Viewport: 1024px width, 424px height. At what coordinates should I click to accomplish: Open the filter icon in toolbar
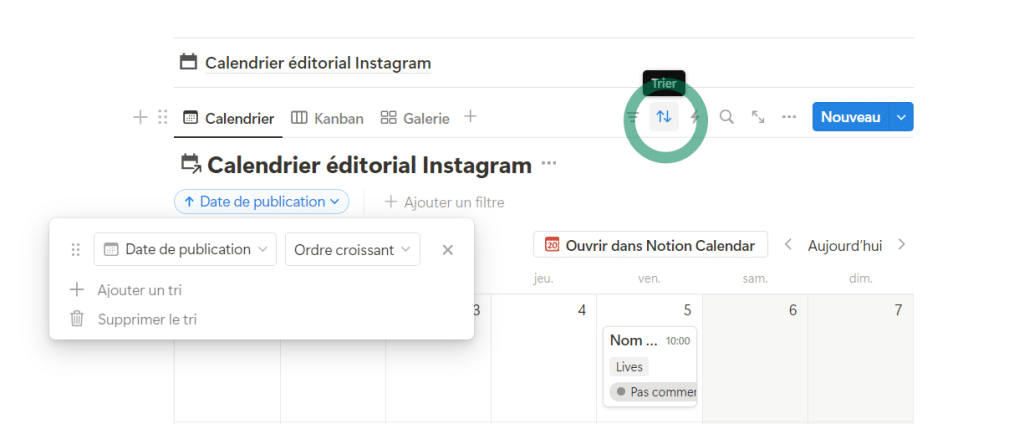coord(633,117)
